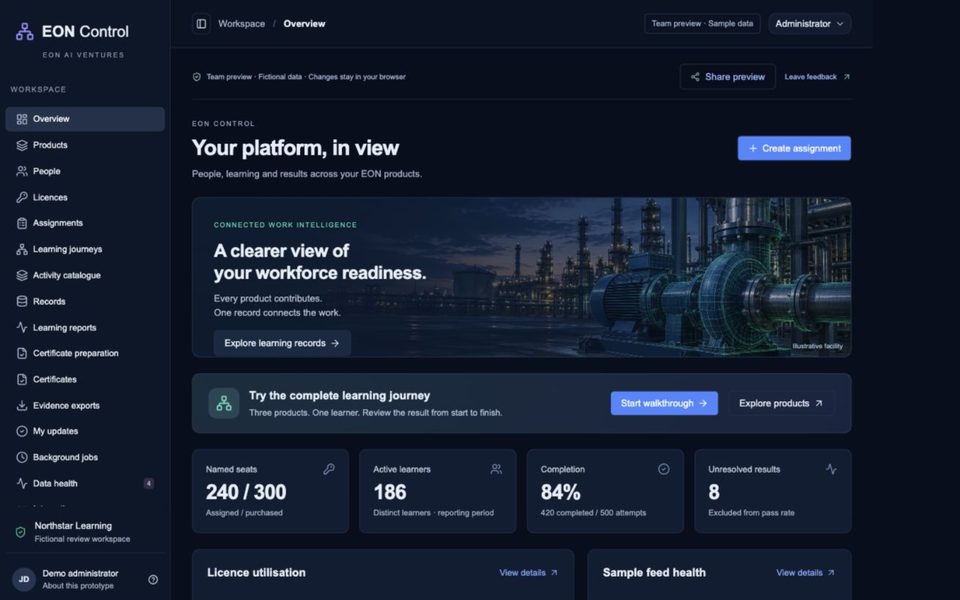Open the Overview page in sidebar

click(85, 119)
